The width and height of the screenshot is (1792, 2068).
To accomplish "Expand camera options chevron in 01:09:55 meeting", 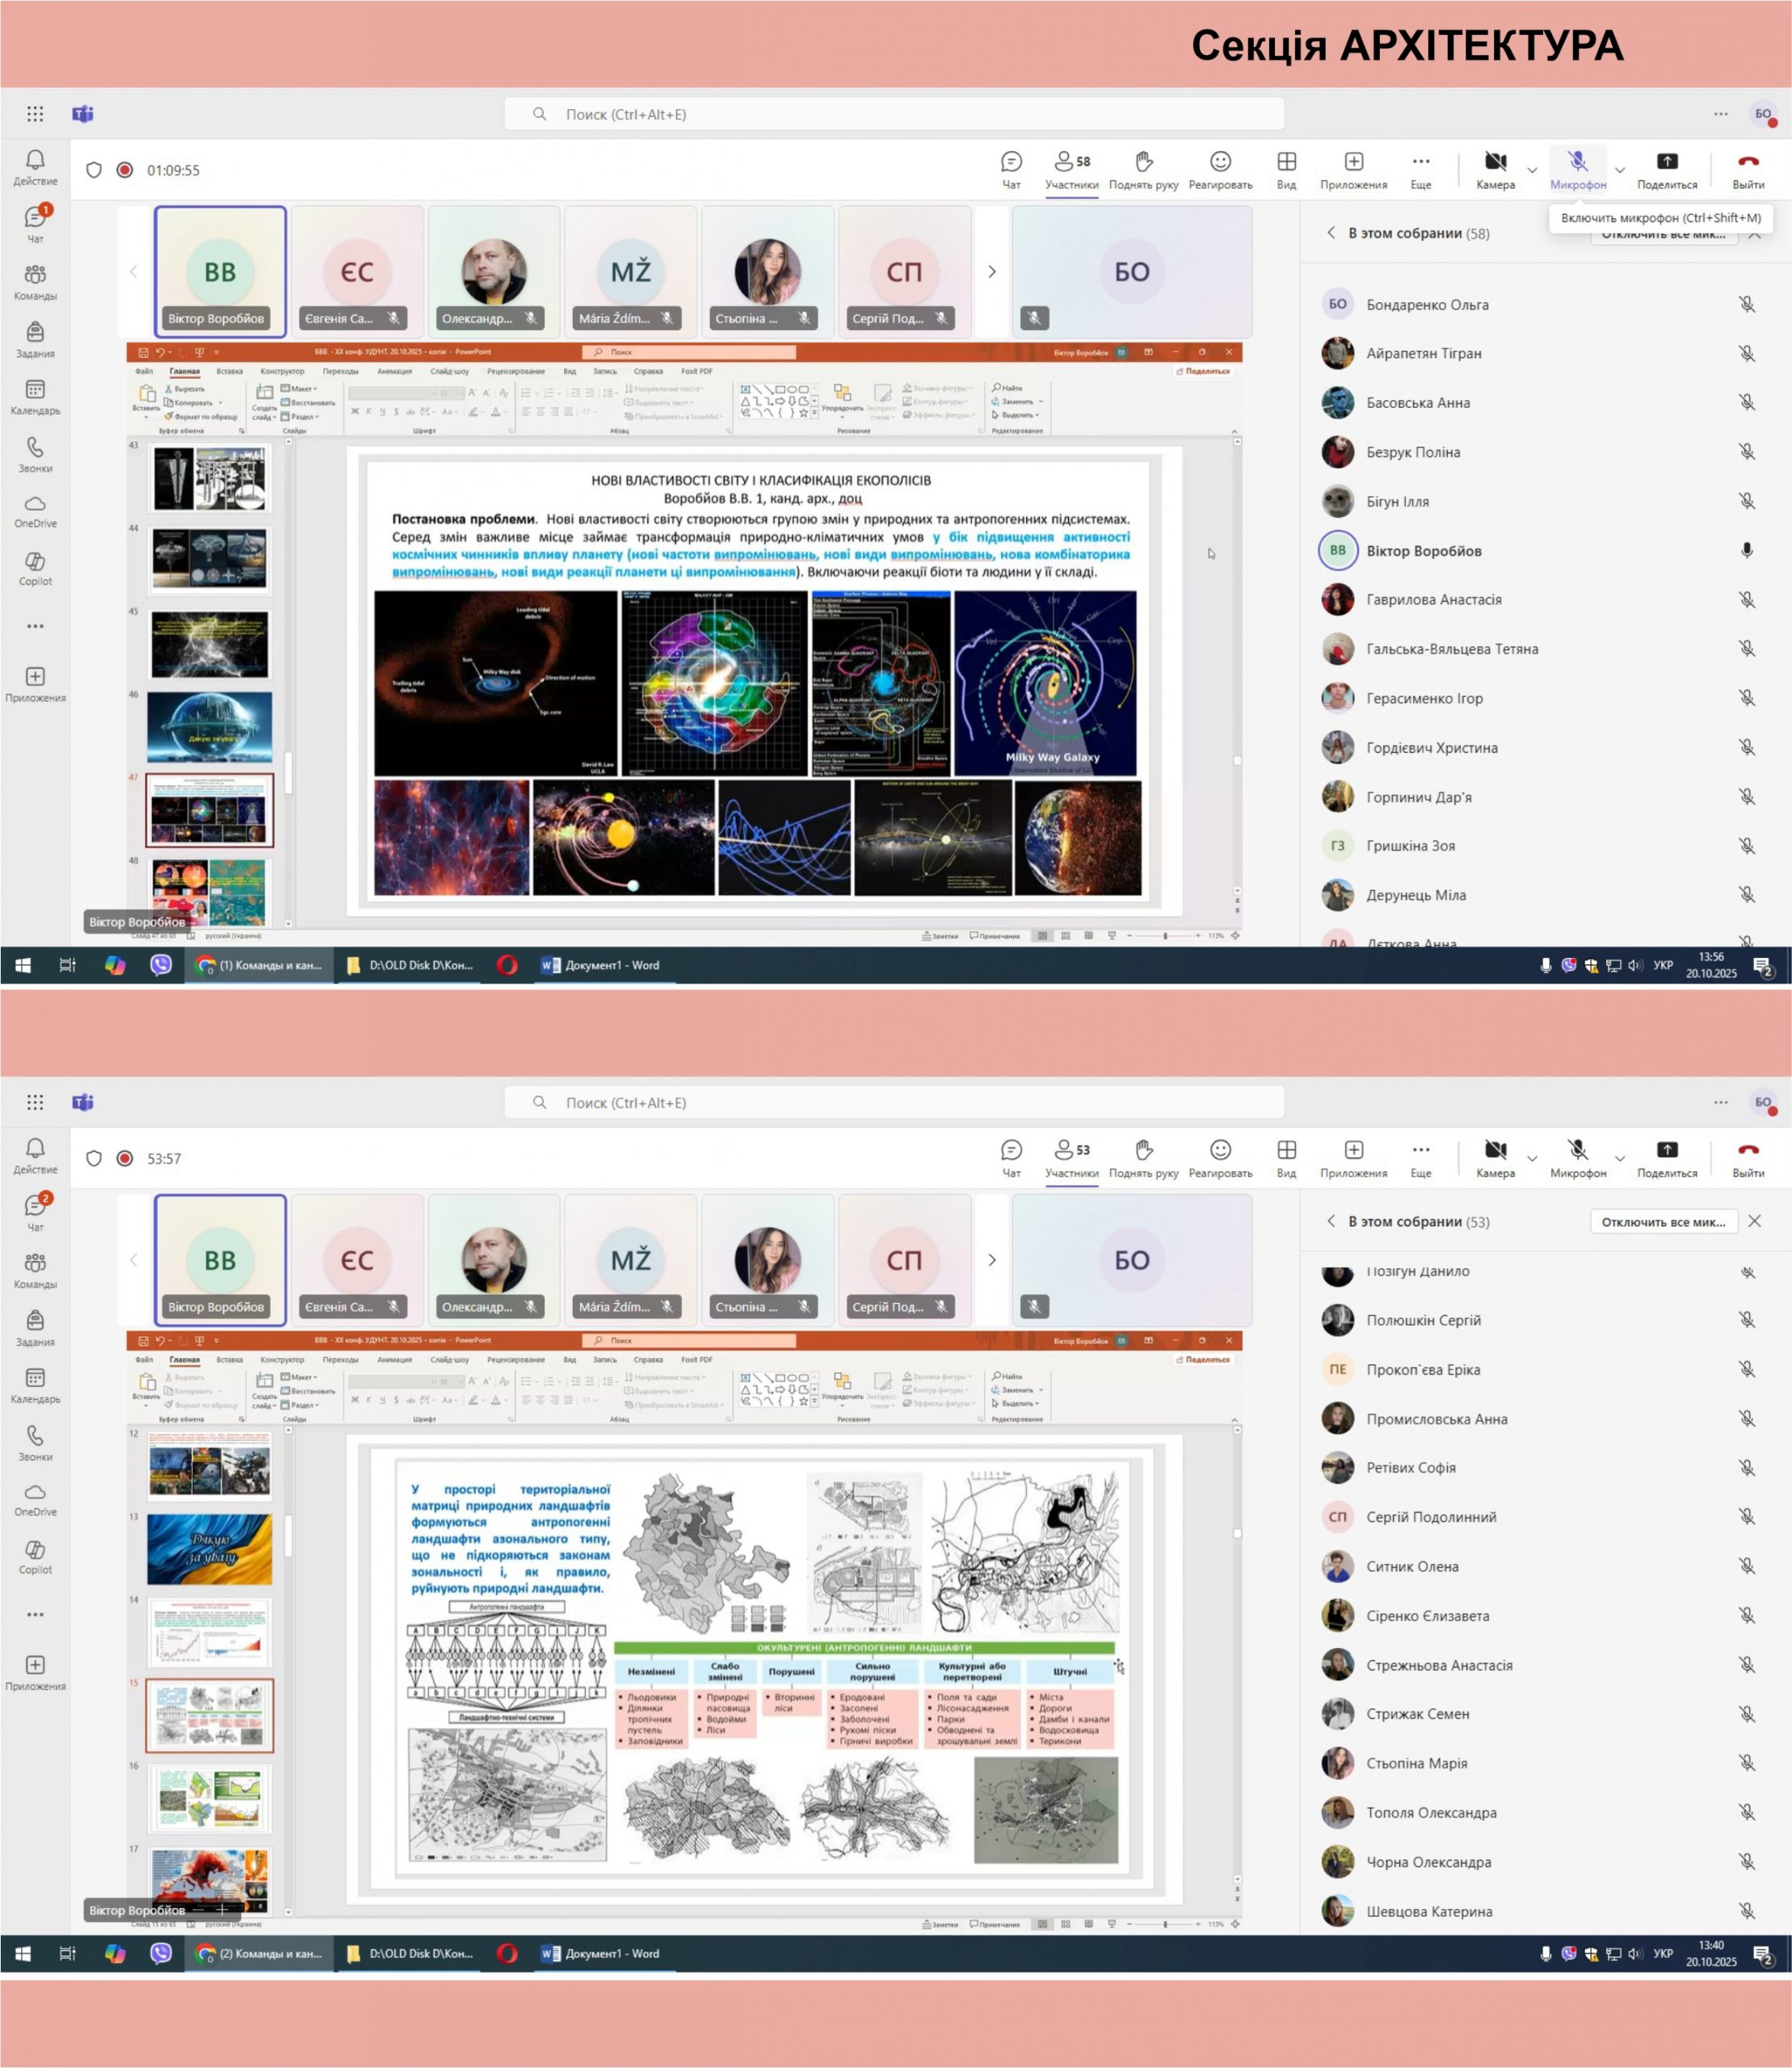I will 1532,170.
